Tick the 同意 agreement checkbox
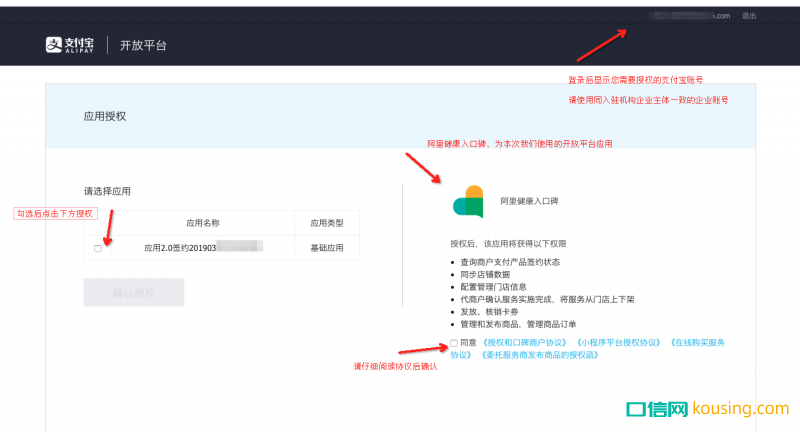Viewport: 800px width, 432px height. (x=454, y=343)
